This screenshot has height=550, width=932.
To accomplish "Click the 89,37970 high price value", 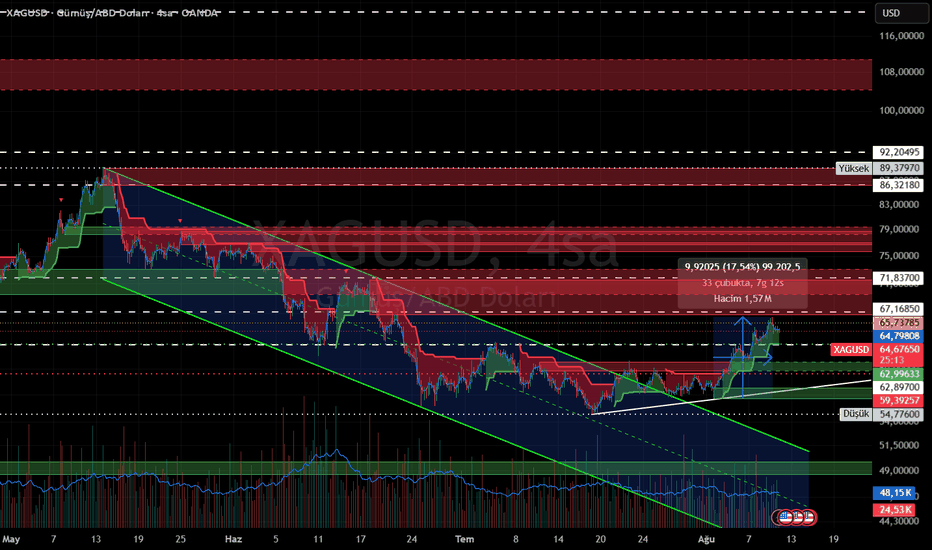I will click(x=900, y=168).
